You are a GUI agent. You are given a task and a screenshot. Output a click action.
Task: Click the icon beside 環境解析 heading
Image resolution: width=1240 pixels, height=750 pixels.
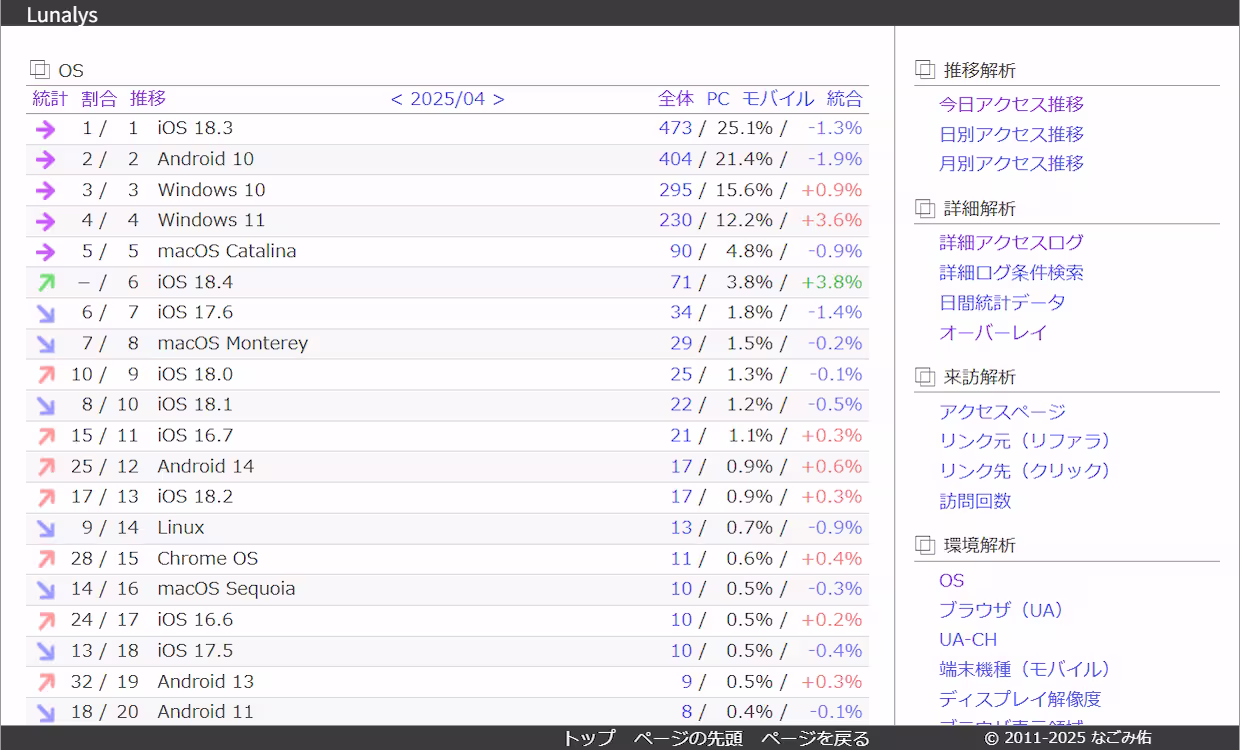click(x=925, y=545)
